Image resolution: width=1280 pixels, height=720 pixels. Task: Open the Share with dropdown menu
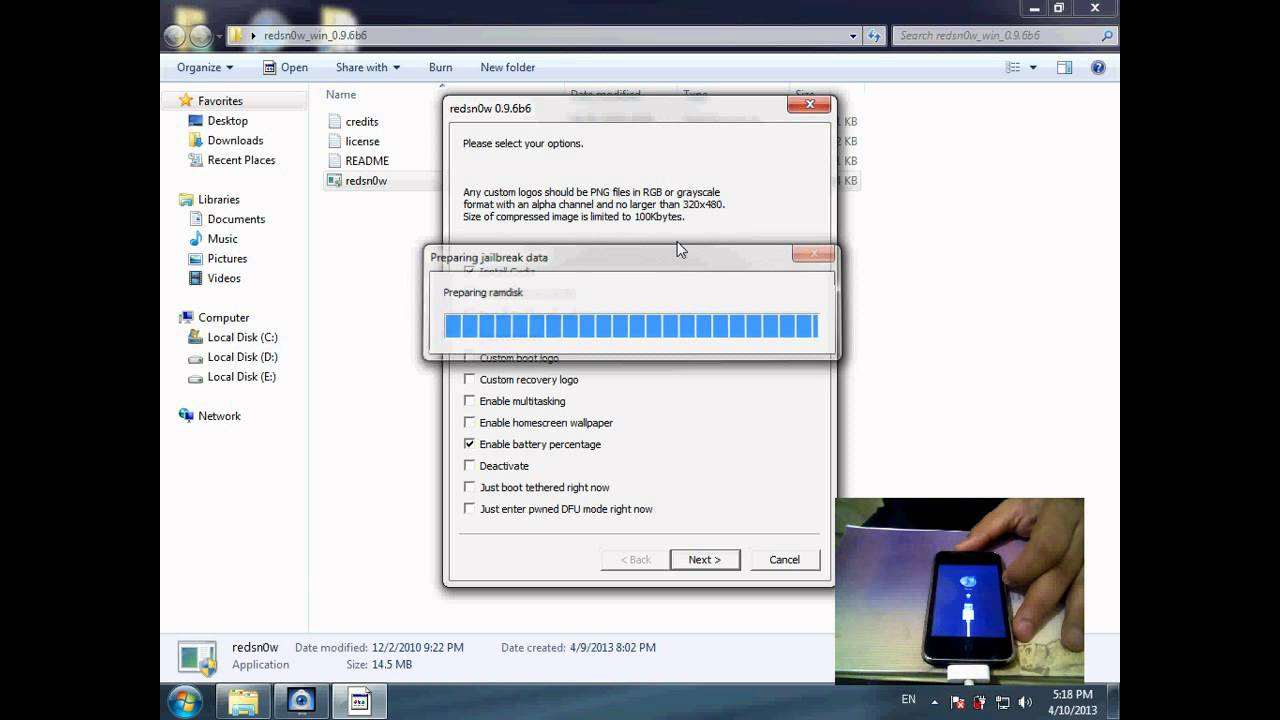point(368,68)
